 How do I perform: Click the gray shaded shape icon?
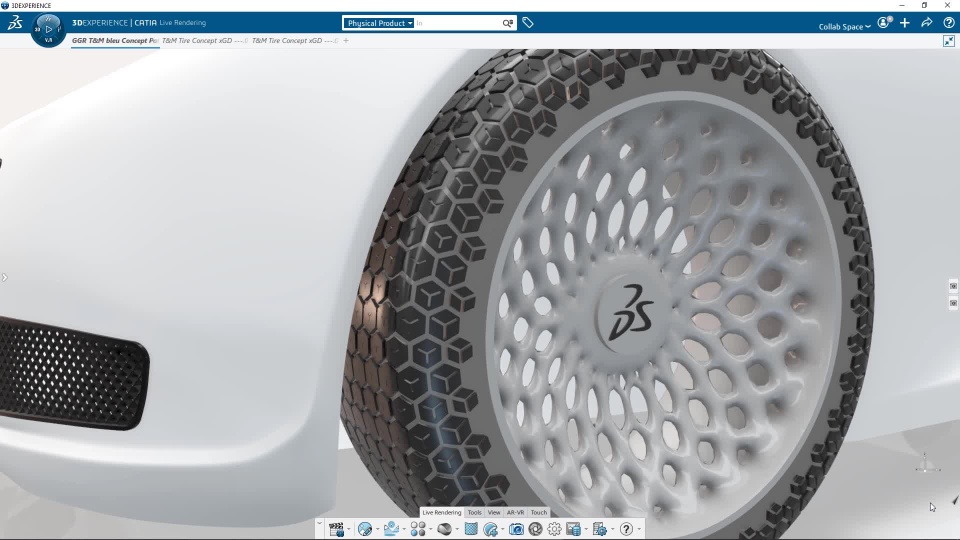(444, 529)
